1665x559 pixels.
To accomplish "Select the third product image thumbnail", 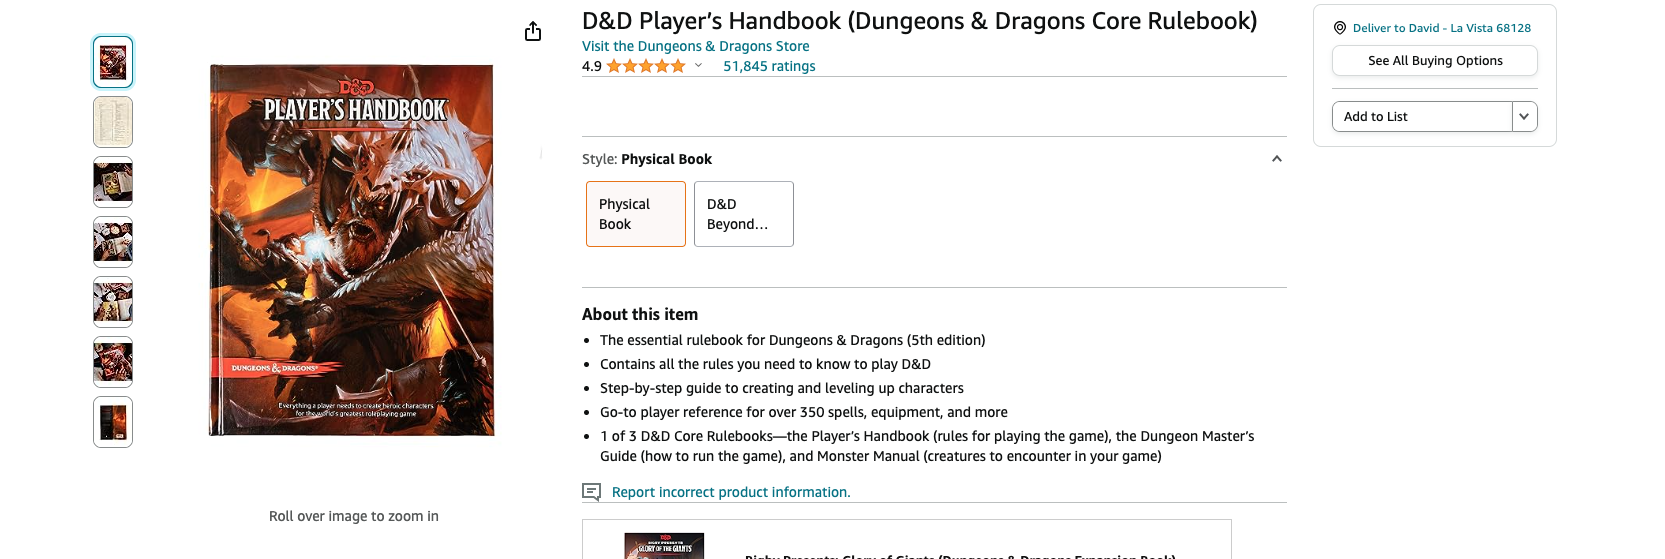I will click(x=113, y=182).
